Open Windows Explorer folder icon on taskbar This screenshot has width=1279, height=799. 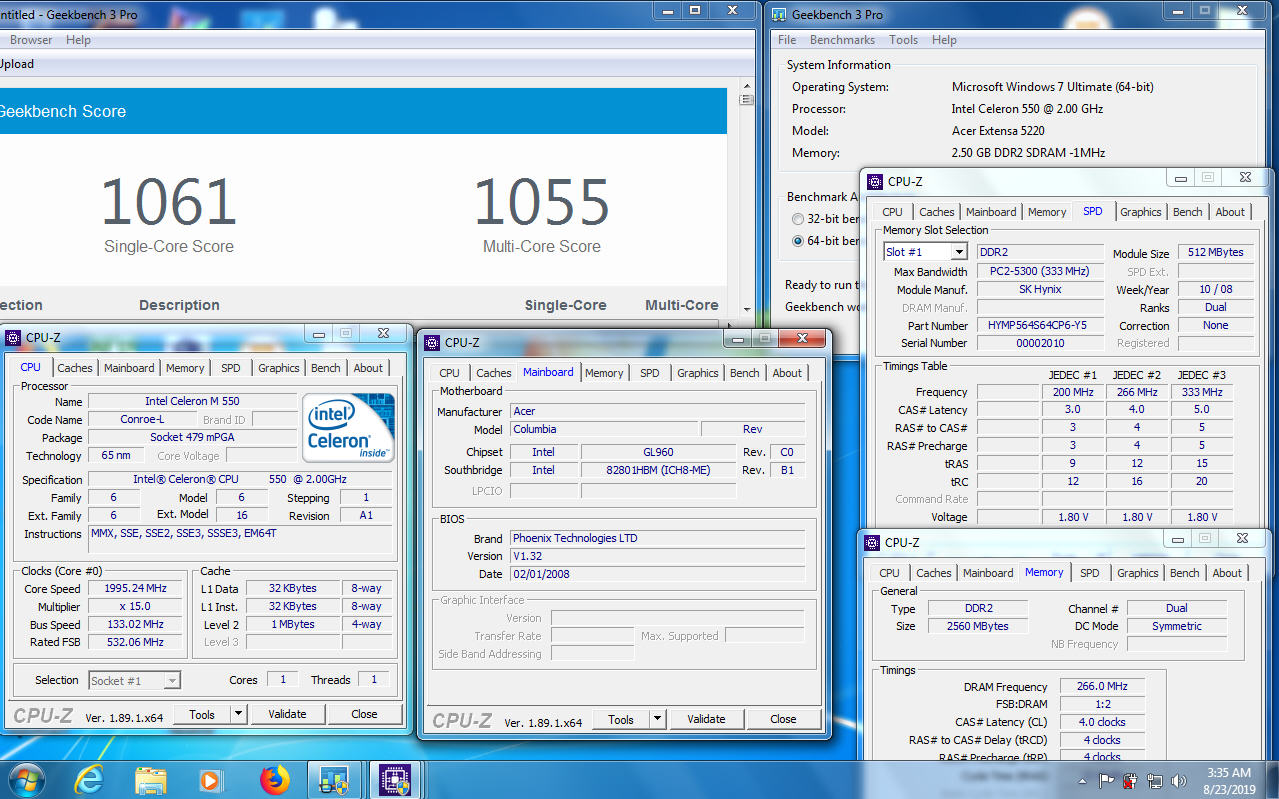point(150,780)
